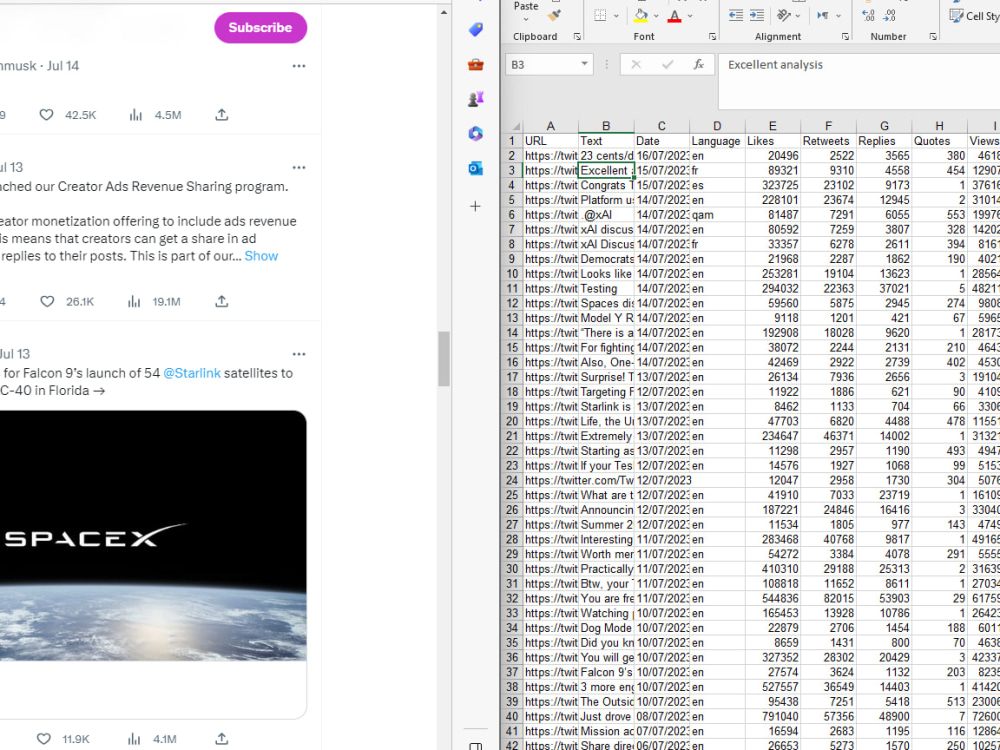This screenshot has height=750, width=1000.
Task: Click Format Painter brush in Excel
Action: click(554, 16)
